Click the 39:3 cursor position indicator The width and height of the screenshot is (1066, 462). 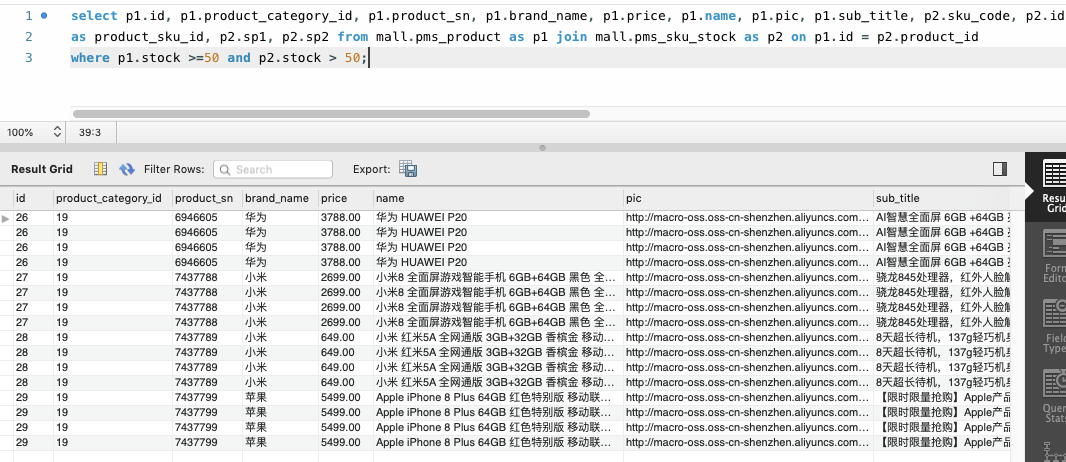(90, 132)
